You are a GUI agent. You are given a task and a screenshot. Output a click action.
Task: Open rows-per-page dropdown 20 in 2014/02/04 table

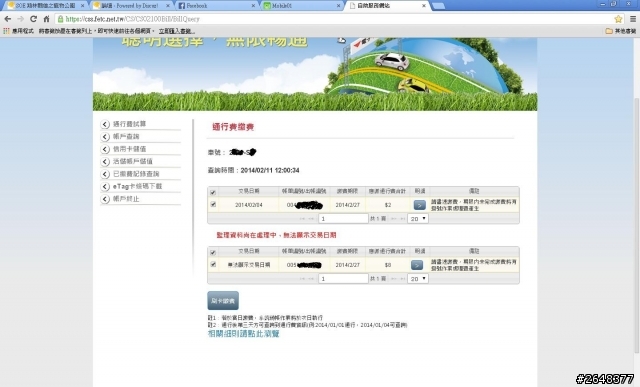coord(418,219)
